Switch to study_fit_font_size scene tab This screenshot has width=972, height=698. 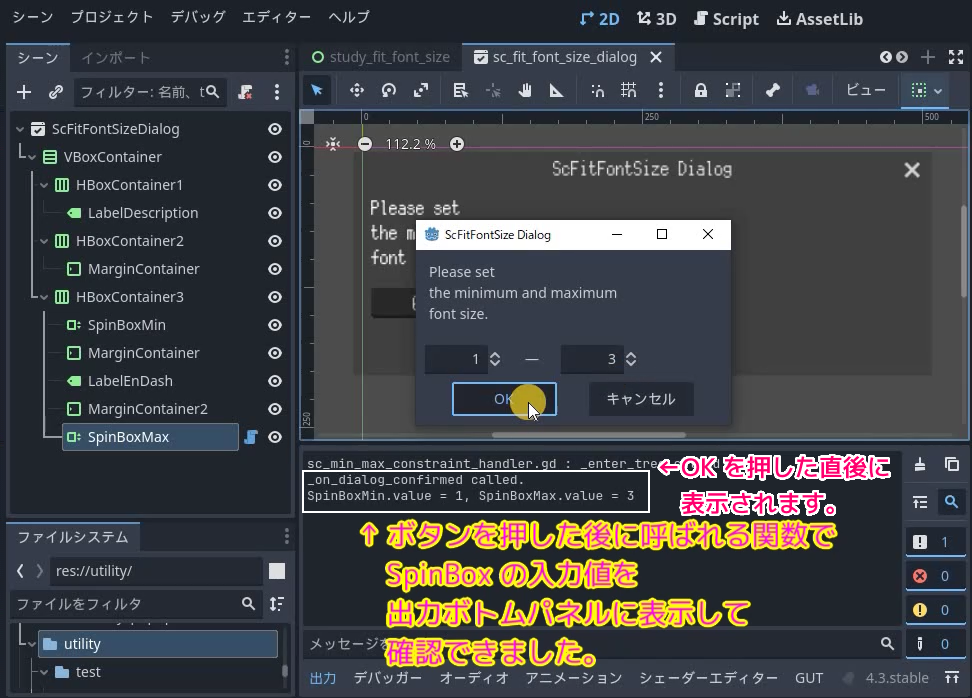point(381,58)
